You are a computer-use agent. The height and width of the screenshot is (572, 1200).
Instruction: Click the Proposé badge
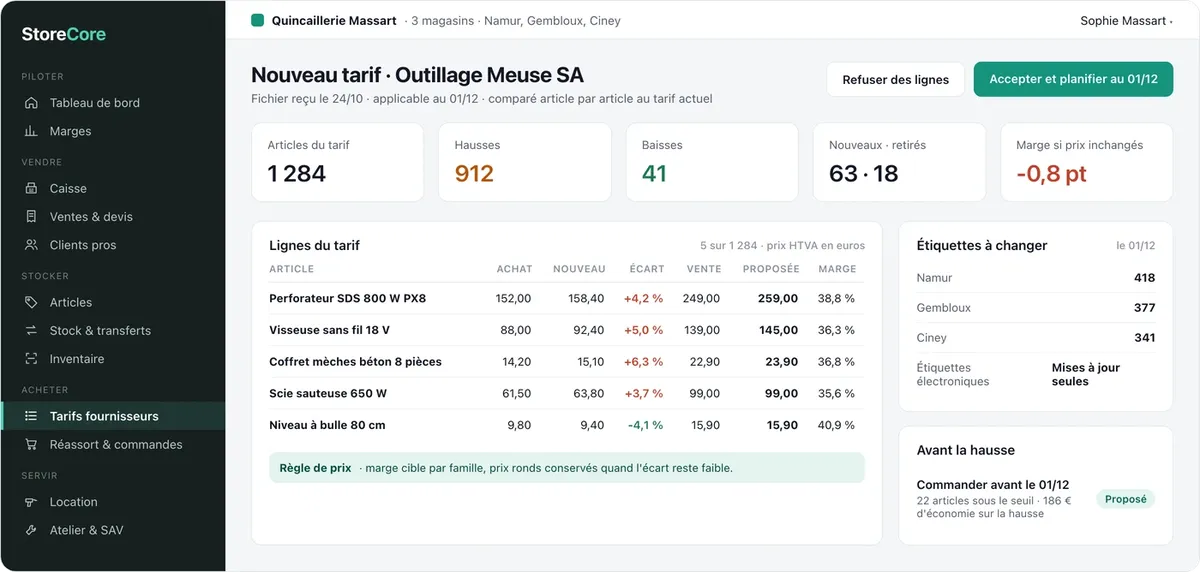coord(1126,499)
